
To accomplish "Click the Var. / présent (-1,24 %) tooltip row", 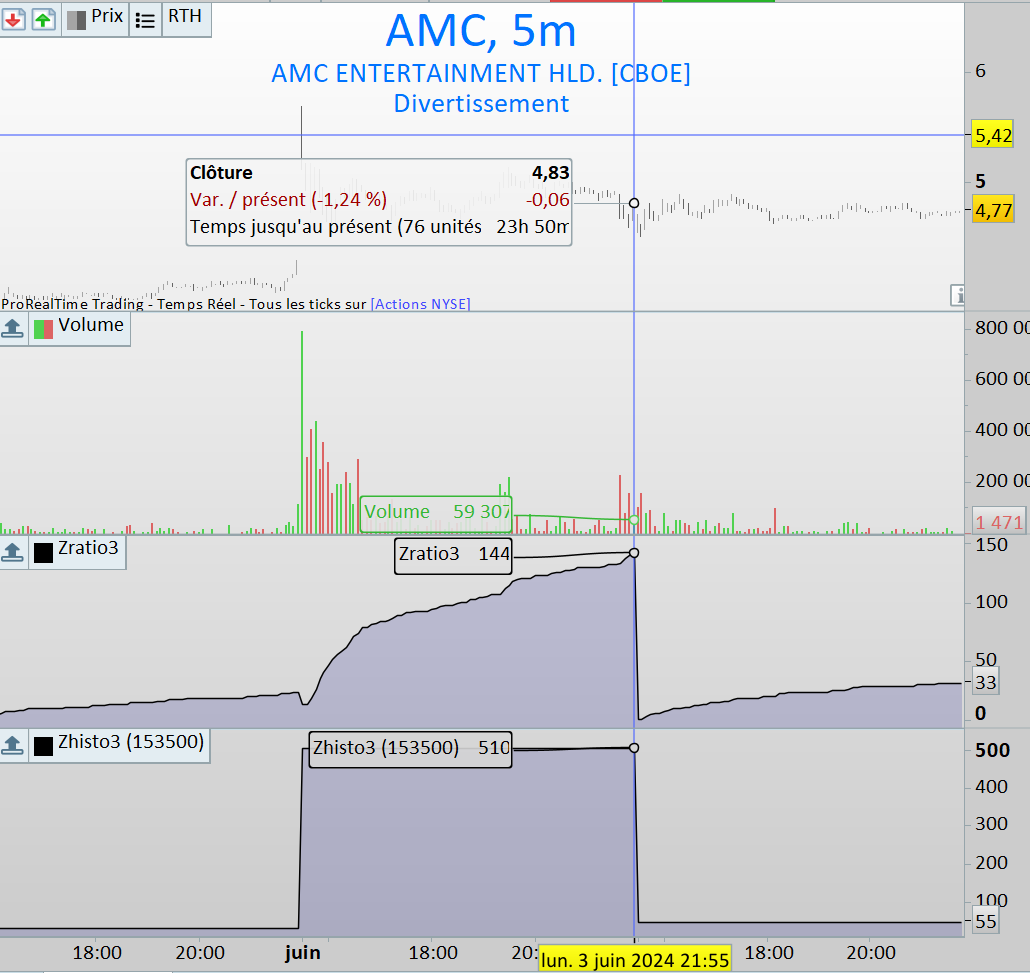I will point(379,200).
